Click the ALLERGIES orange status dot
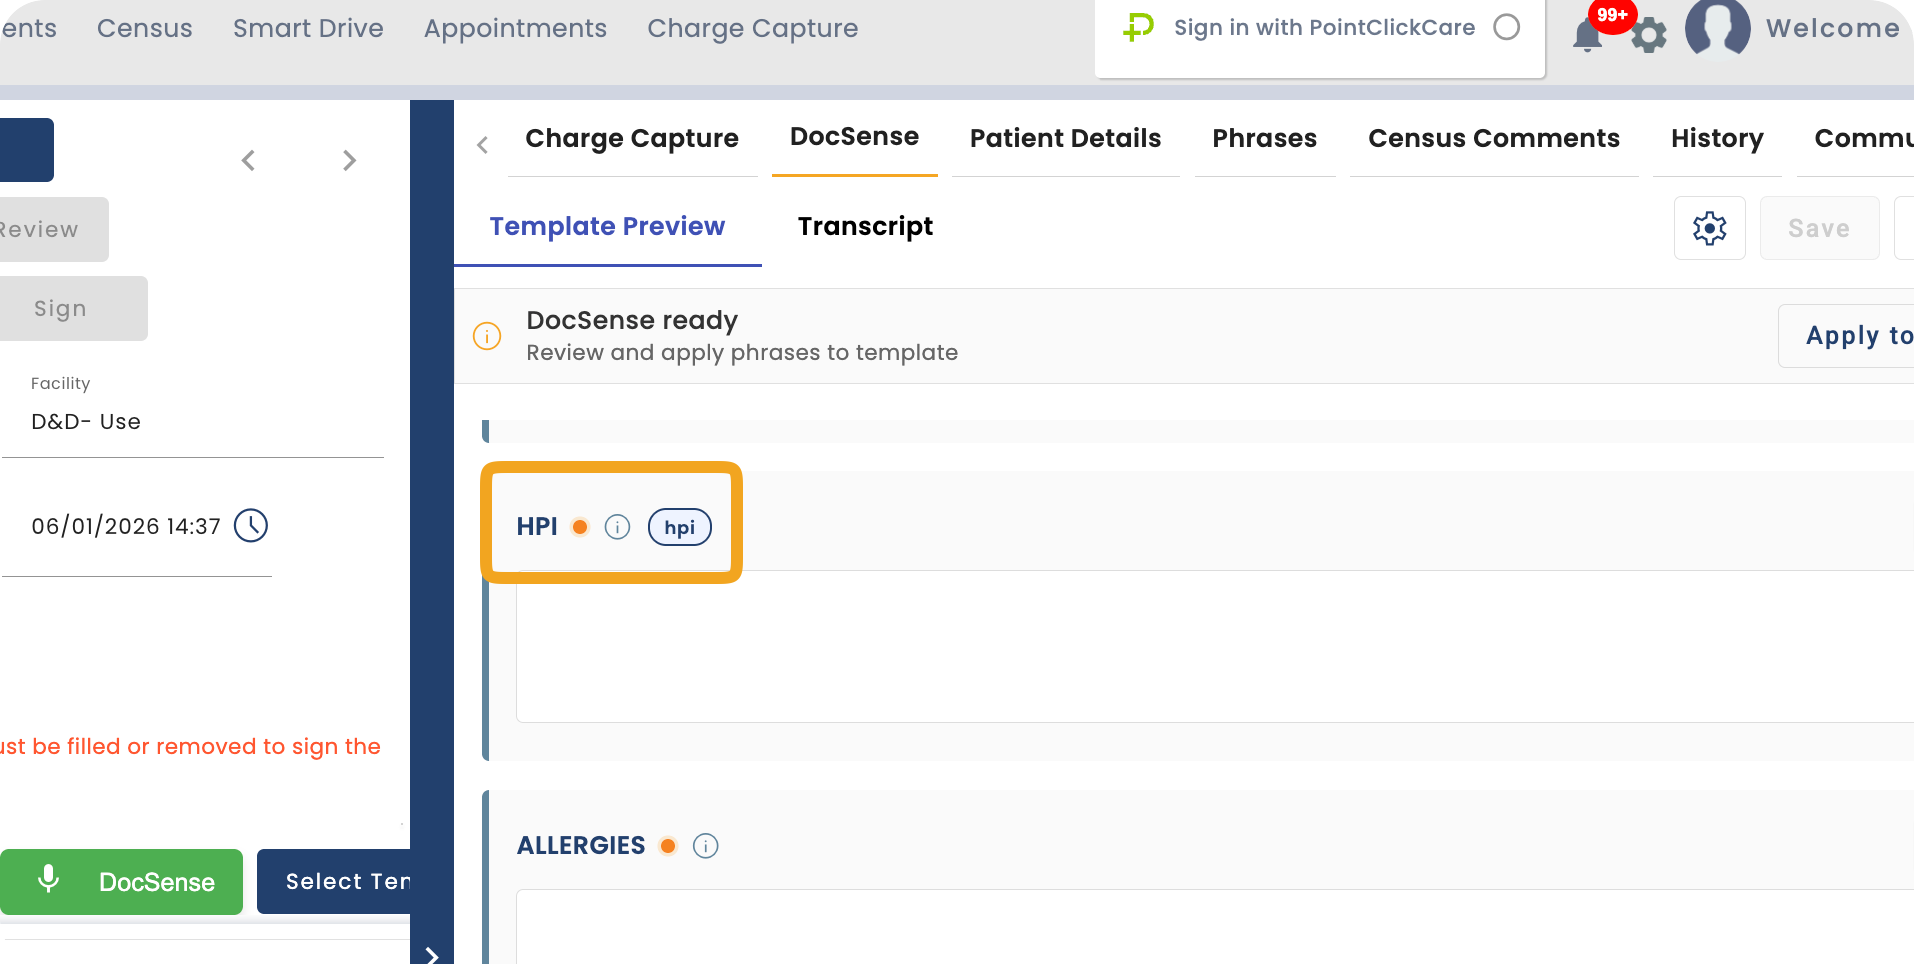The width and height of the screenshot is (1914, 964). click(668, 846)
